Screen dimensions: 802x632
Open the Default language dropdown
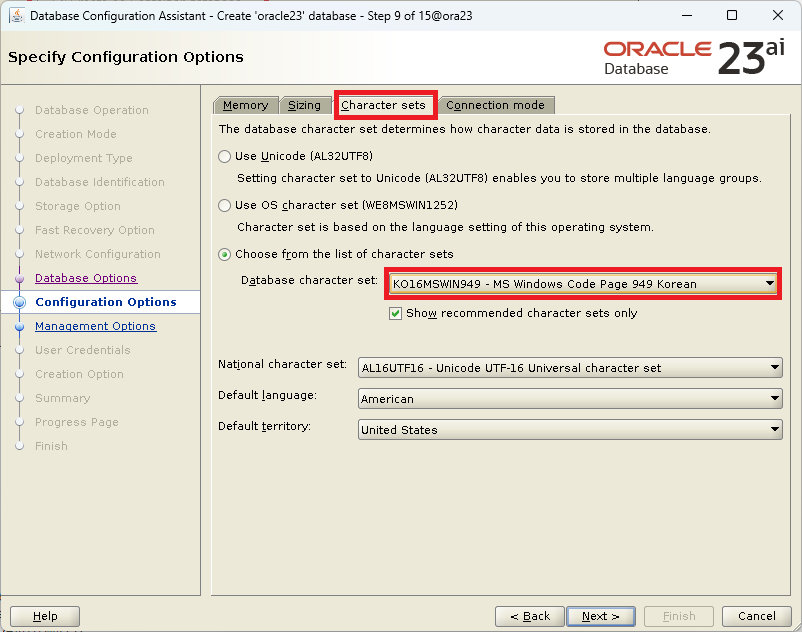pyautogui.click(x=570, y=399)
